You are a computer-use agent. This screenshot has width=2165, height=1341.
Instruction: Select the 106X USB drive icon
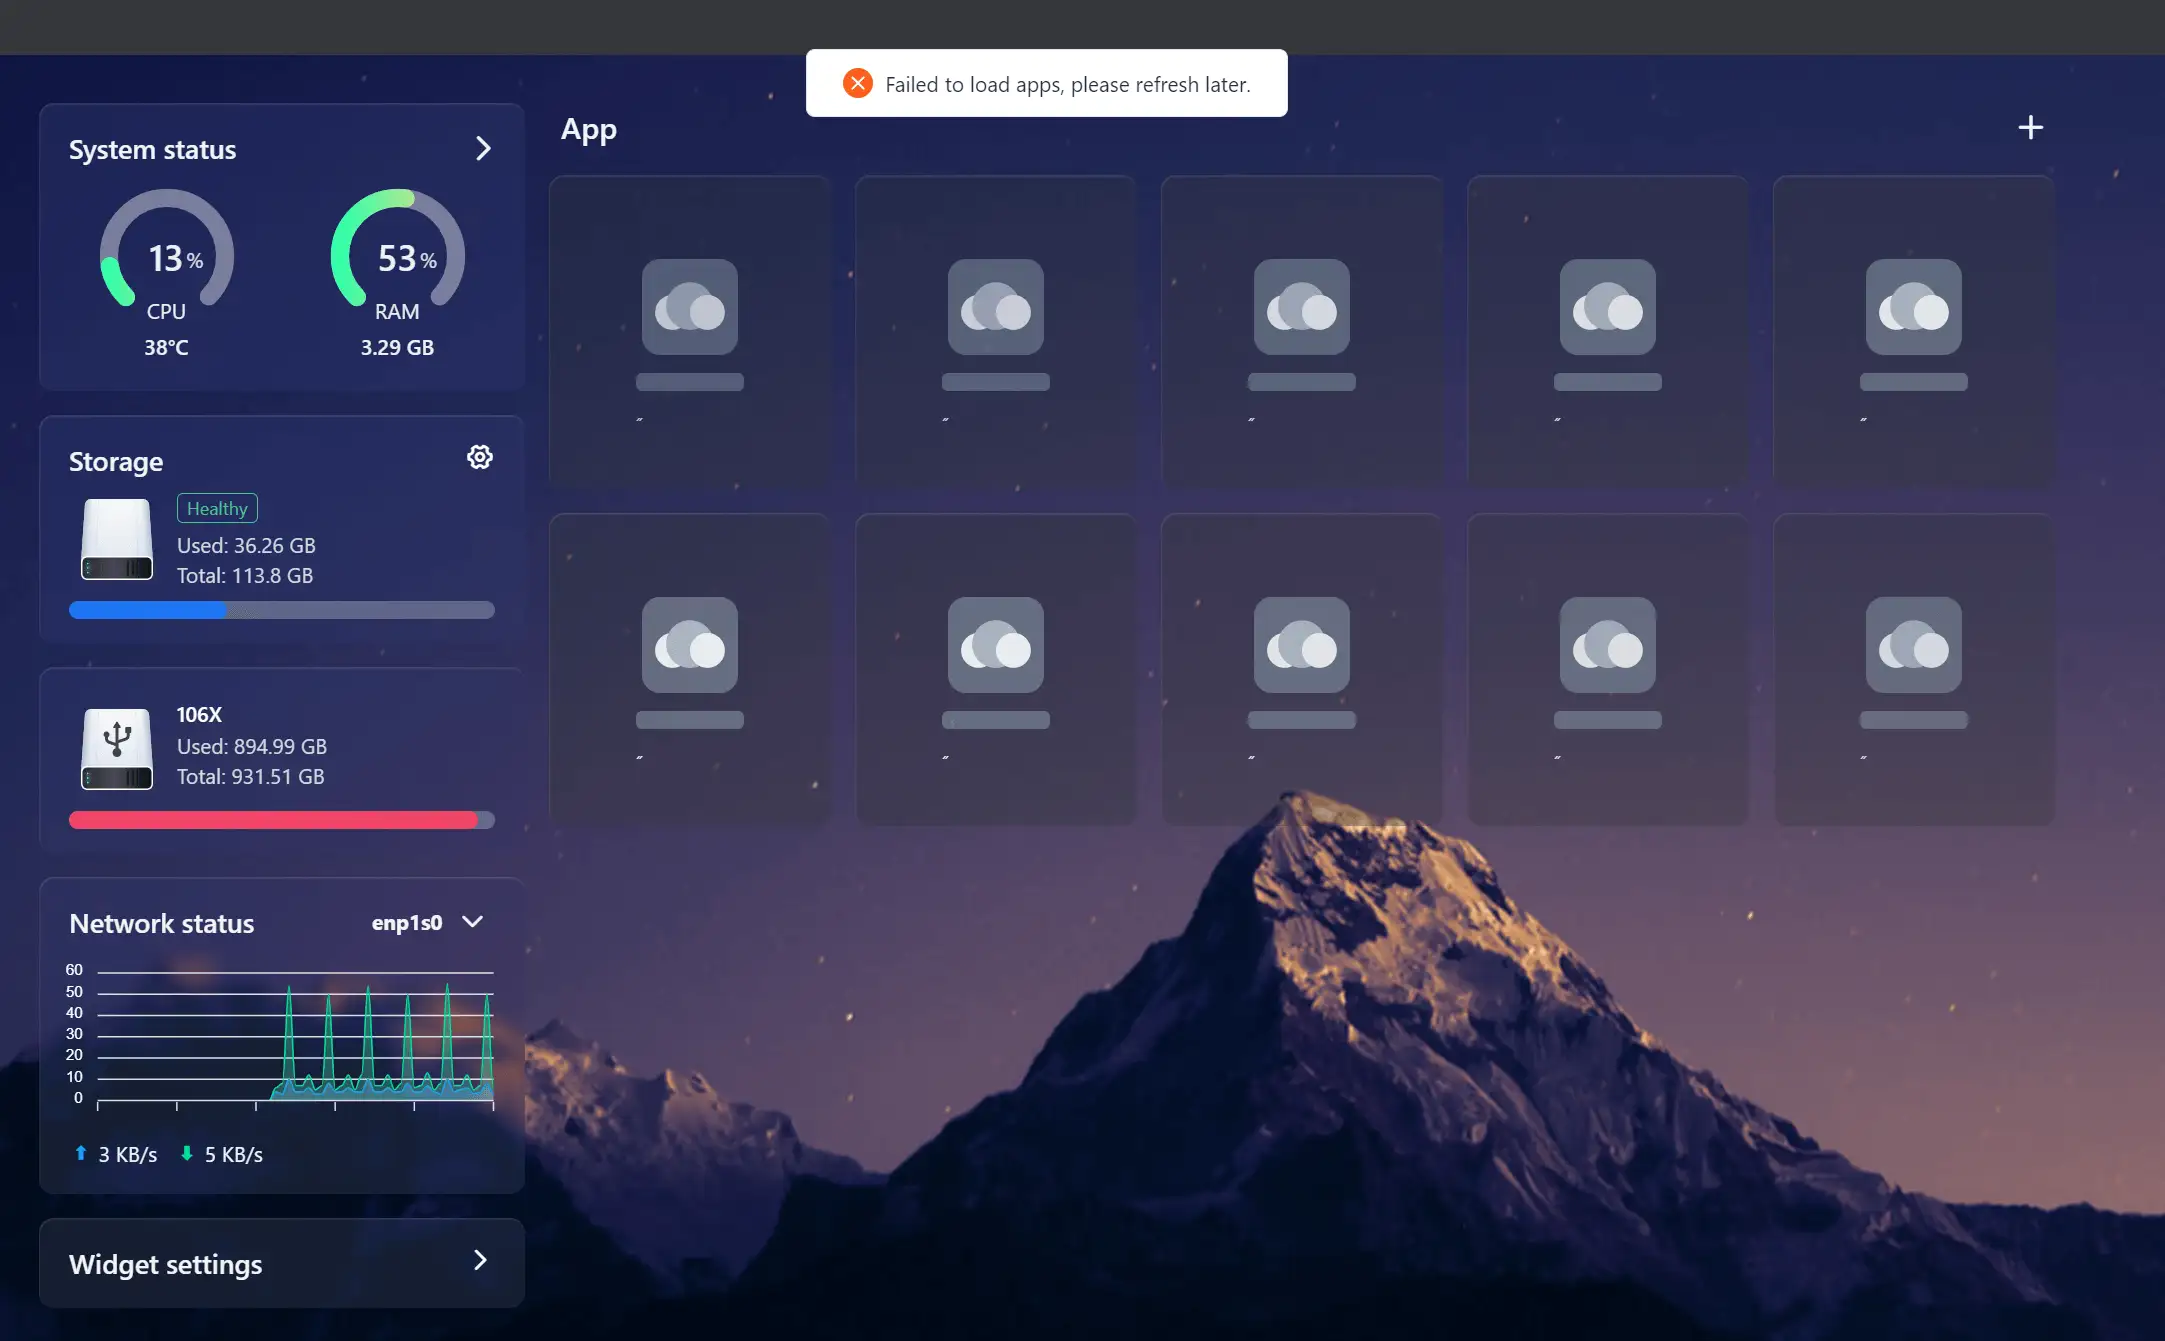117,749
